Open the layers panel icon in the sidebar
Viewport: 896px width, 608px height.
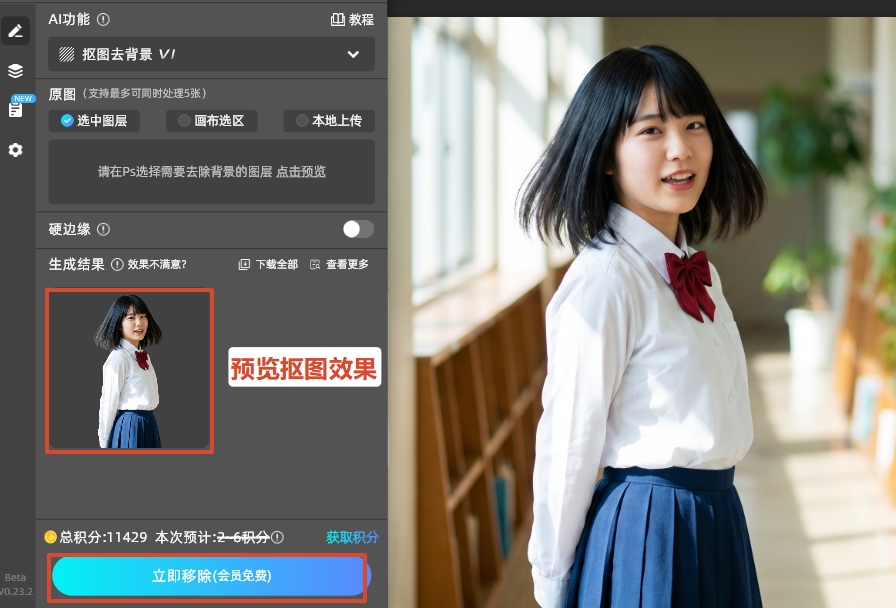(x=15, y=71)
